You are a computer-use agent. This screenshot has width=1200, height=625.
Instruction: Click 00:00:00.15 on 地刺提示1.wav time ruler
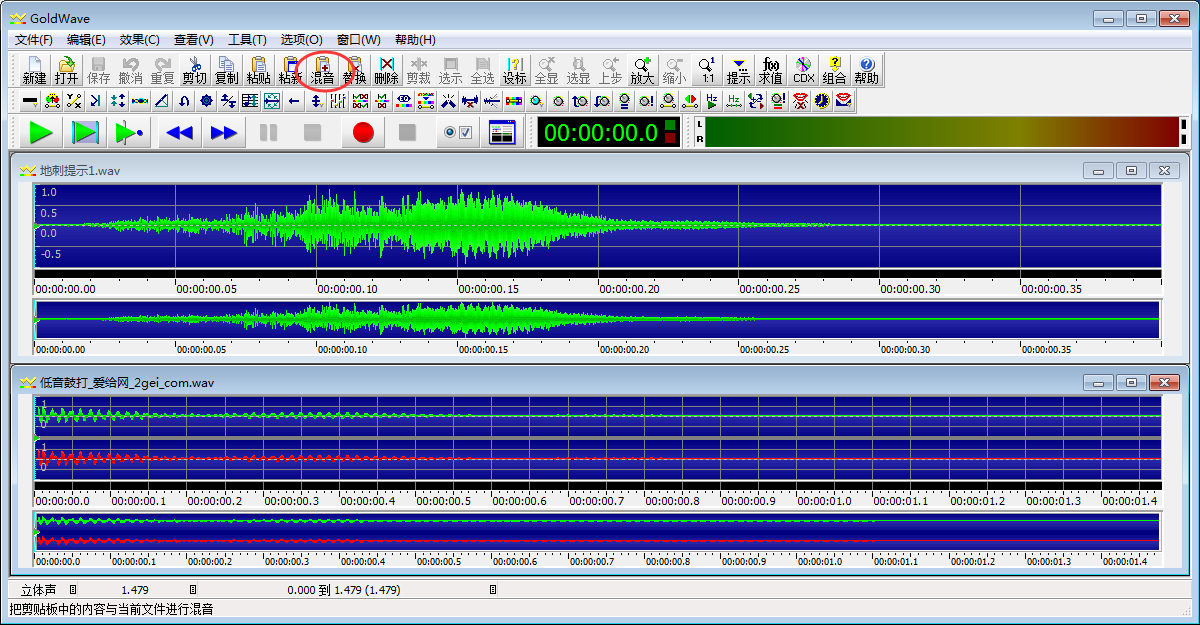tap(489, 289)
